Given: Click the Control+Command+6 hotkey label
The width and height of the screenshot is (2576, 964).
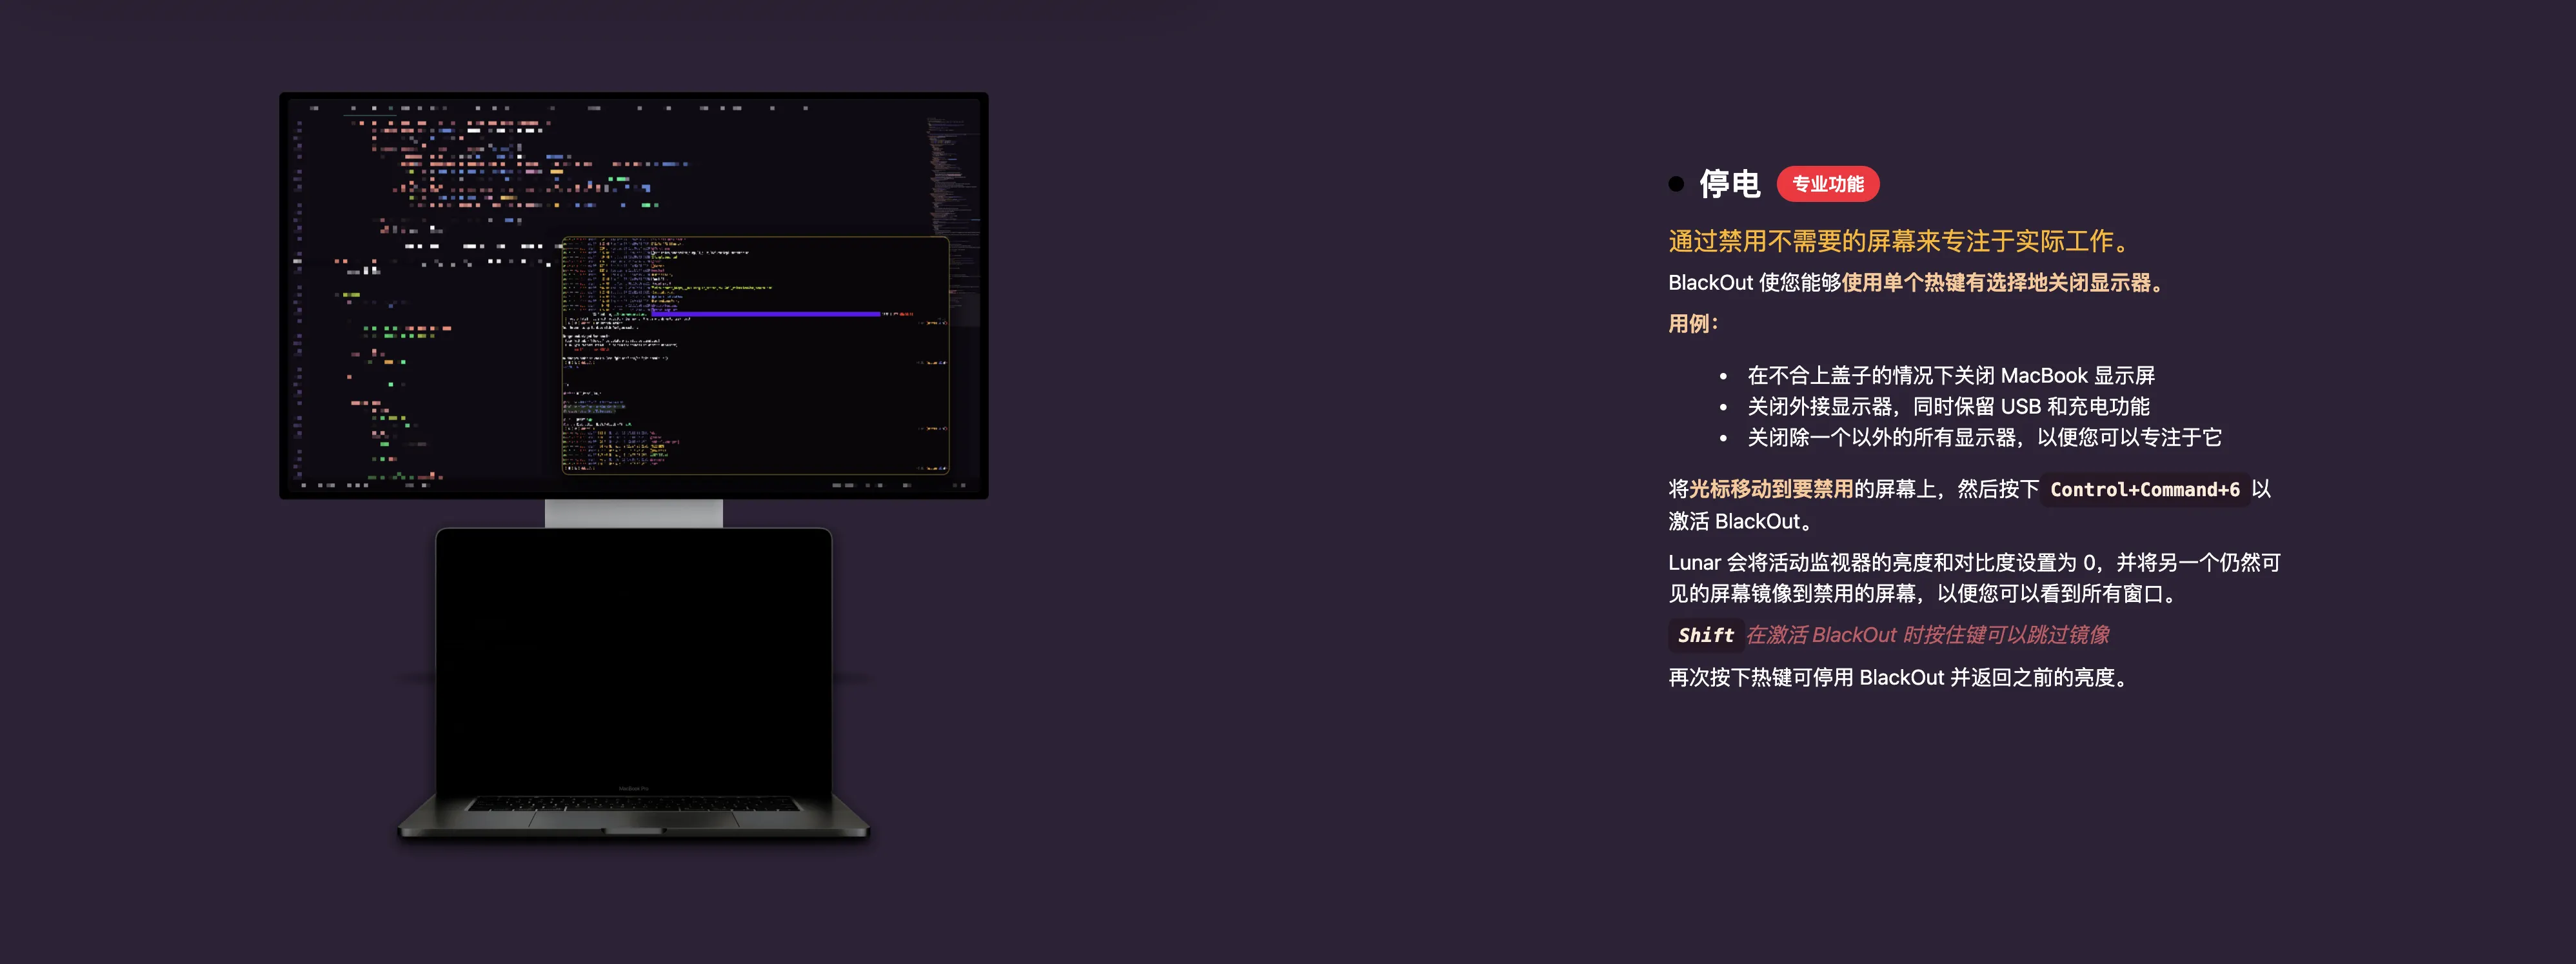Looking at the screenshot, I should [2144, 489].
